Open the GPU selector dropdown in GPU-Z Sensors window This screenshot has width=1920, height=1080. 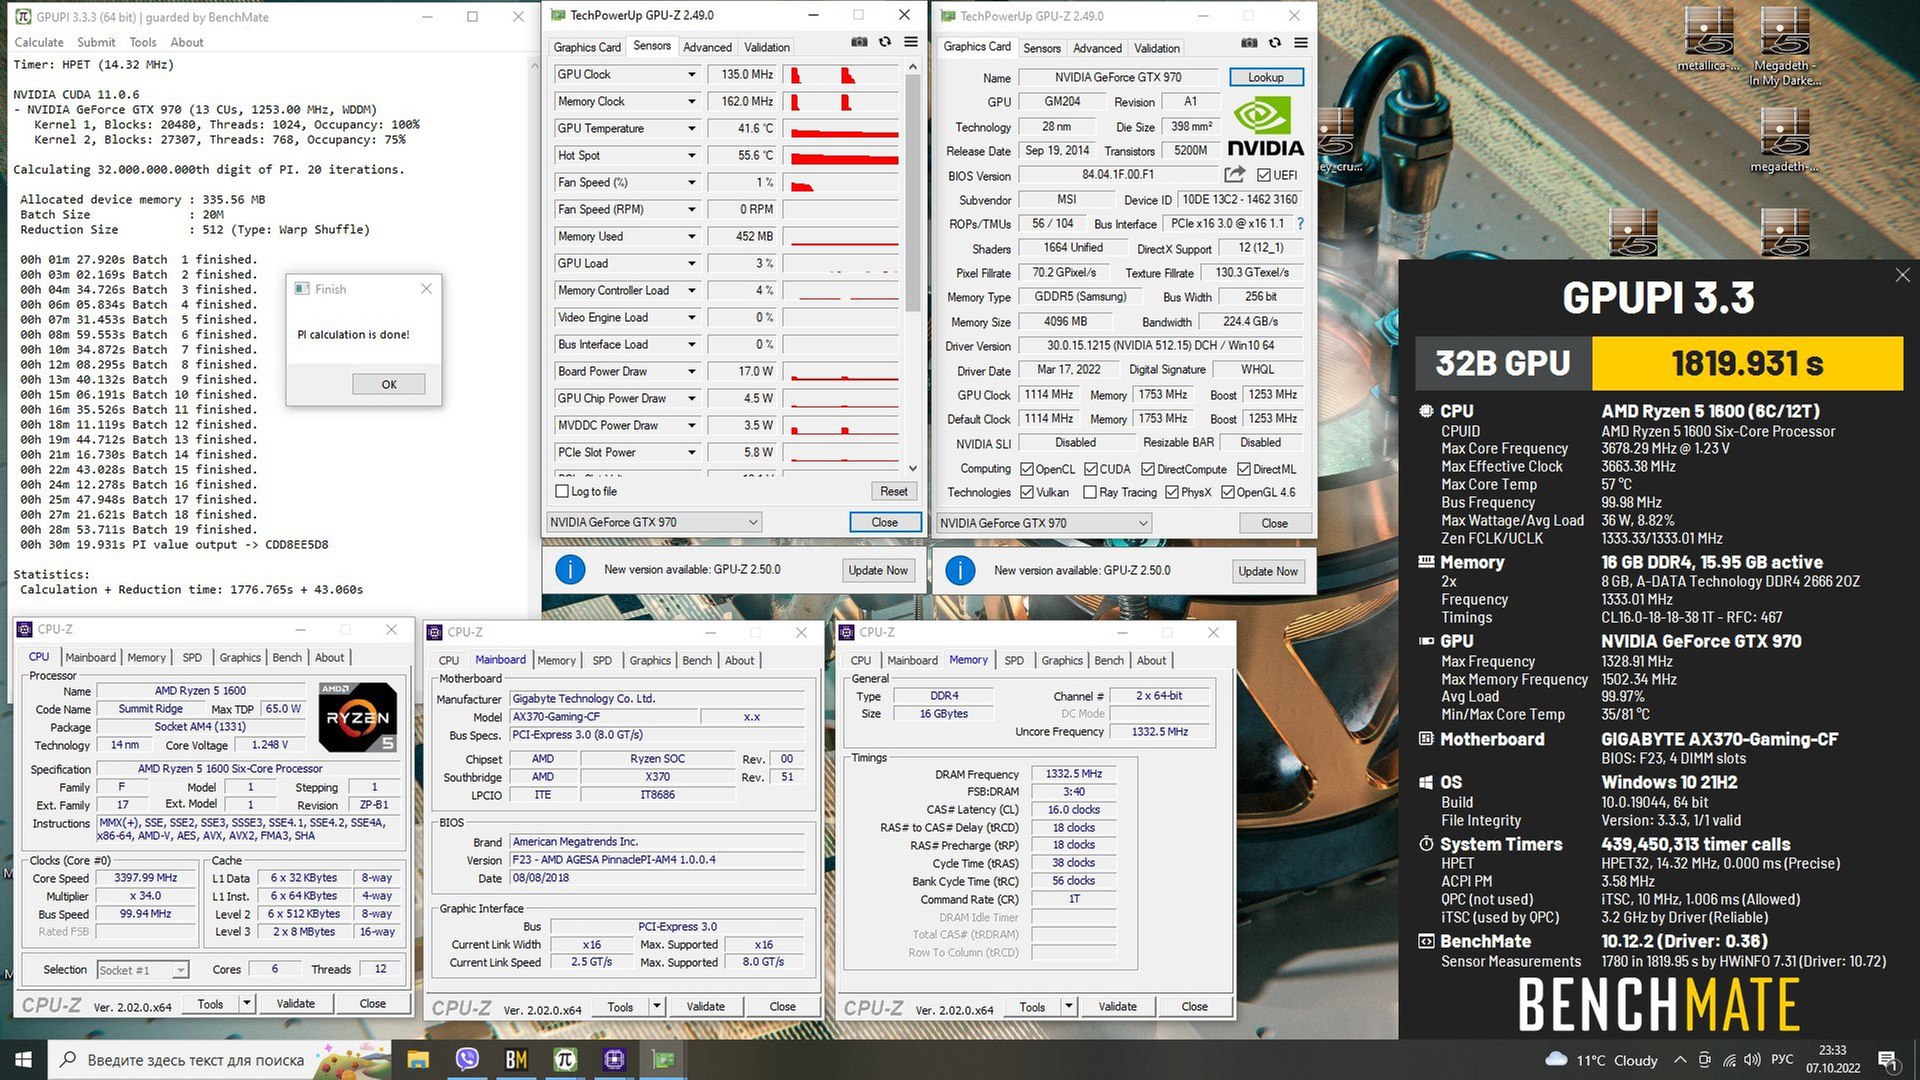pyautogui.click(x=654, y=522)
